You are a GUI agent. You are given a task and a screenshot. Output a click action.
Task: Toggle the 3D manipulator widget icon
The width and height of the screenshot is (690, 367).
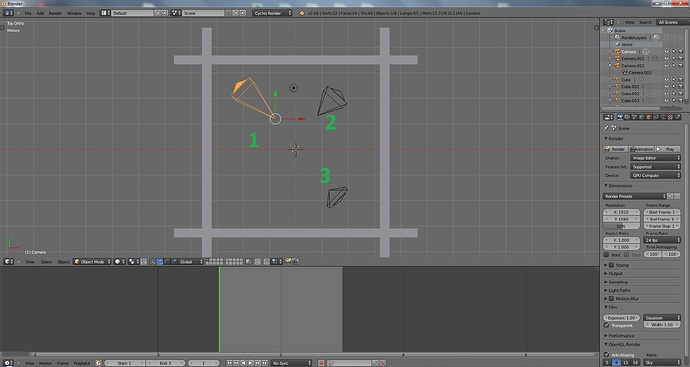[x=152, y=261]
